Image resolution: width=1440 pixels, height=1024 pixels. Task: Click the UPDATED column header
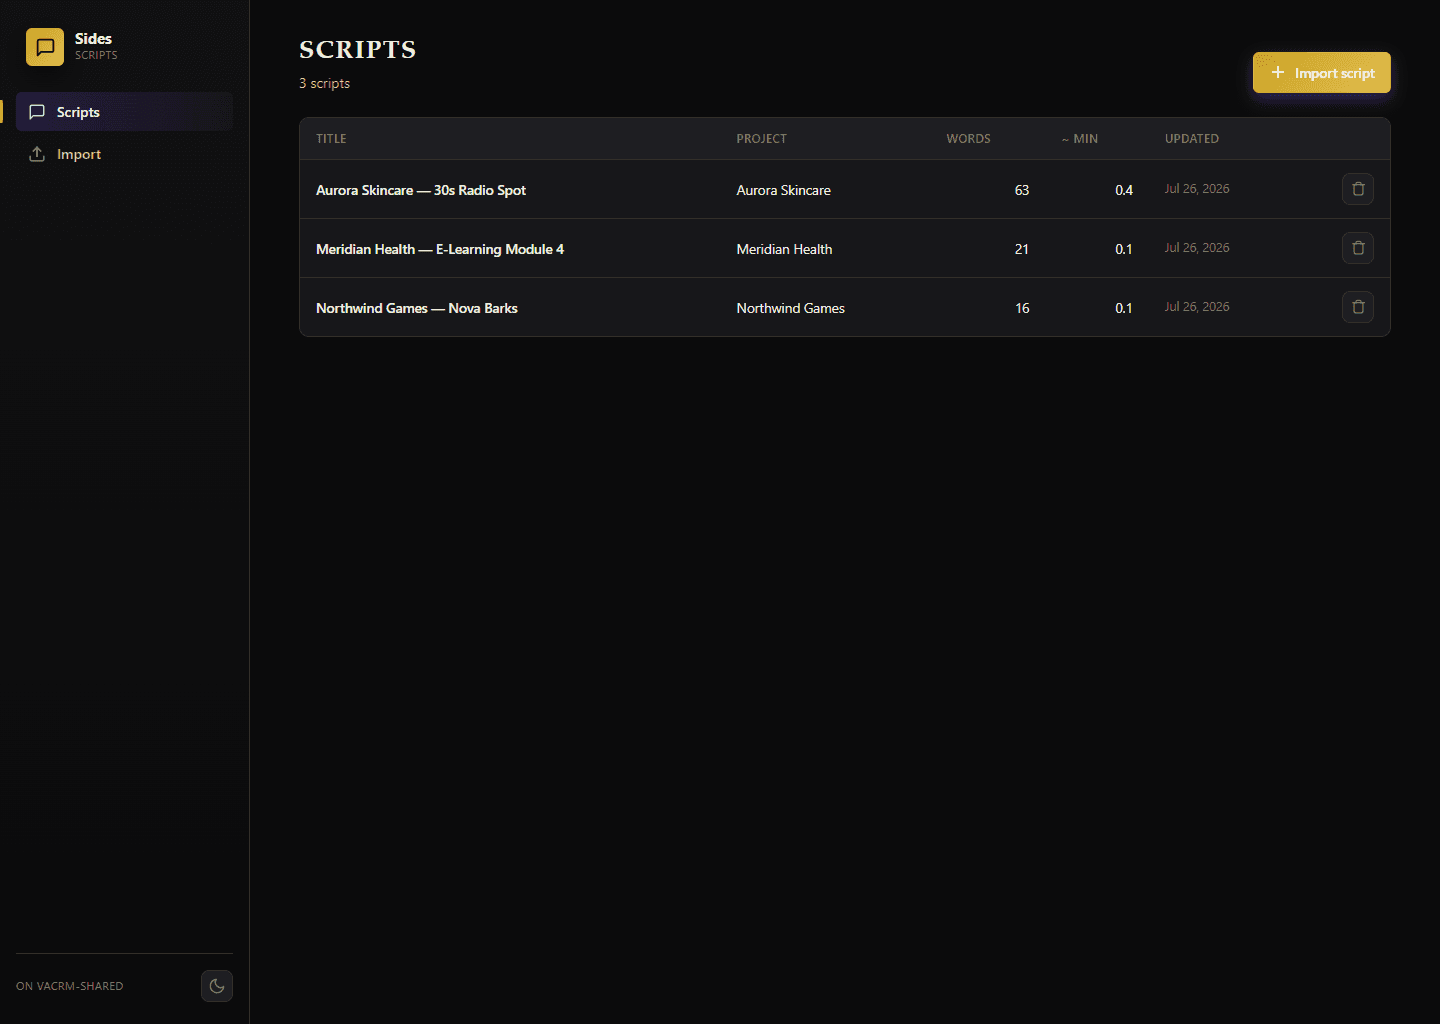point(1192,139)
